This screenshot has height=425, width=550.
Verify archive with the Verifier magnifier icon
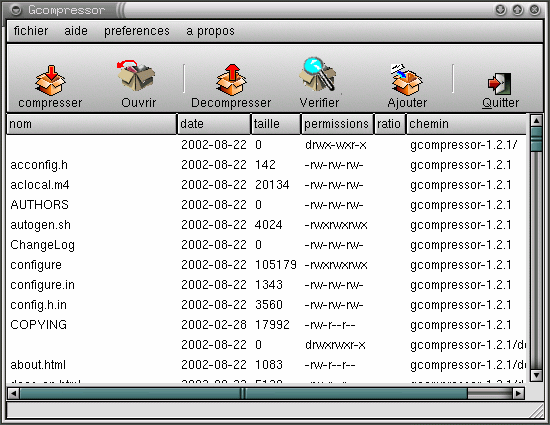[318, 75]
